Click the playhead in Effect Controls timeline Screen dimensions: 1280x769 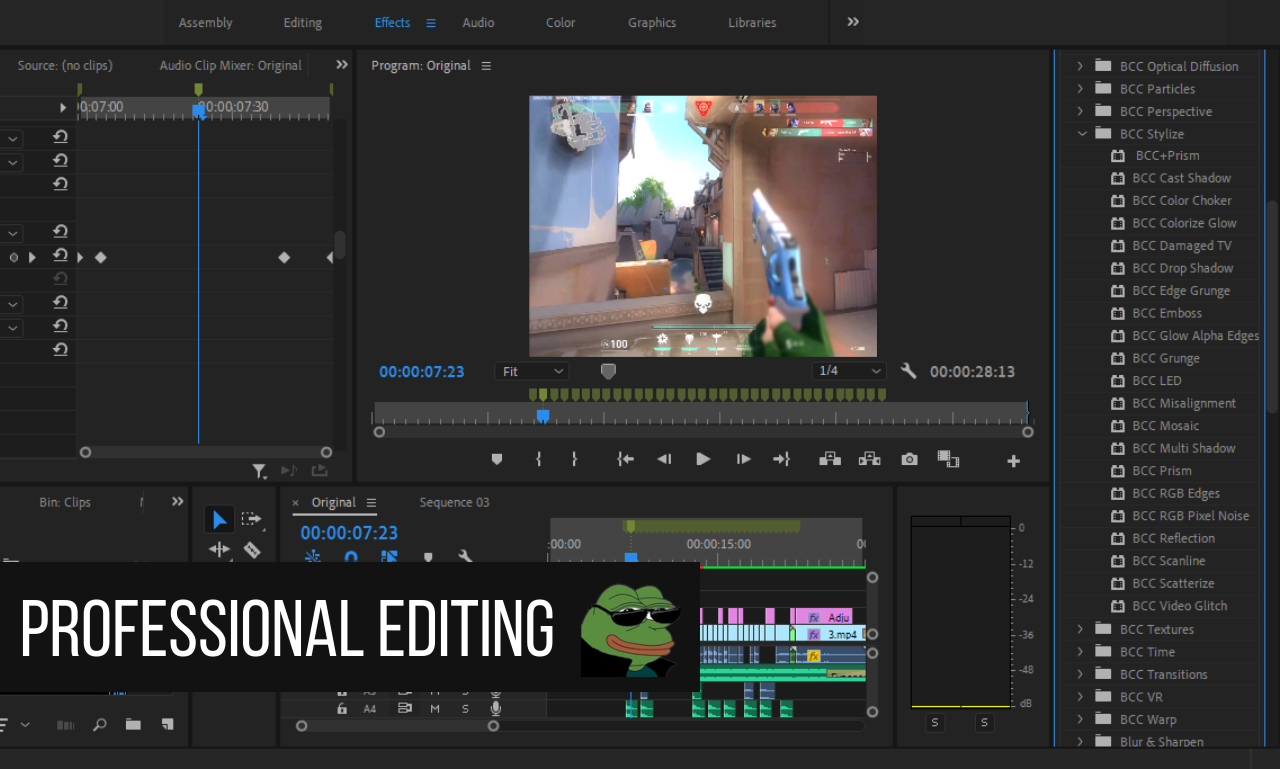pos(198,111)
